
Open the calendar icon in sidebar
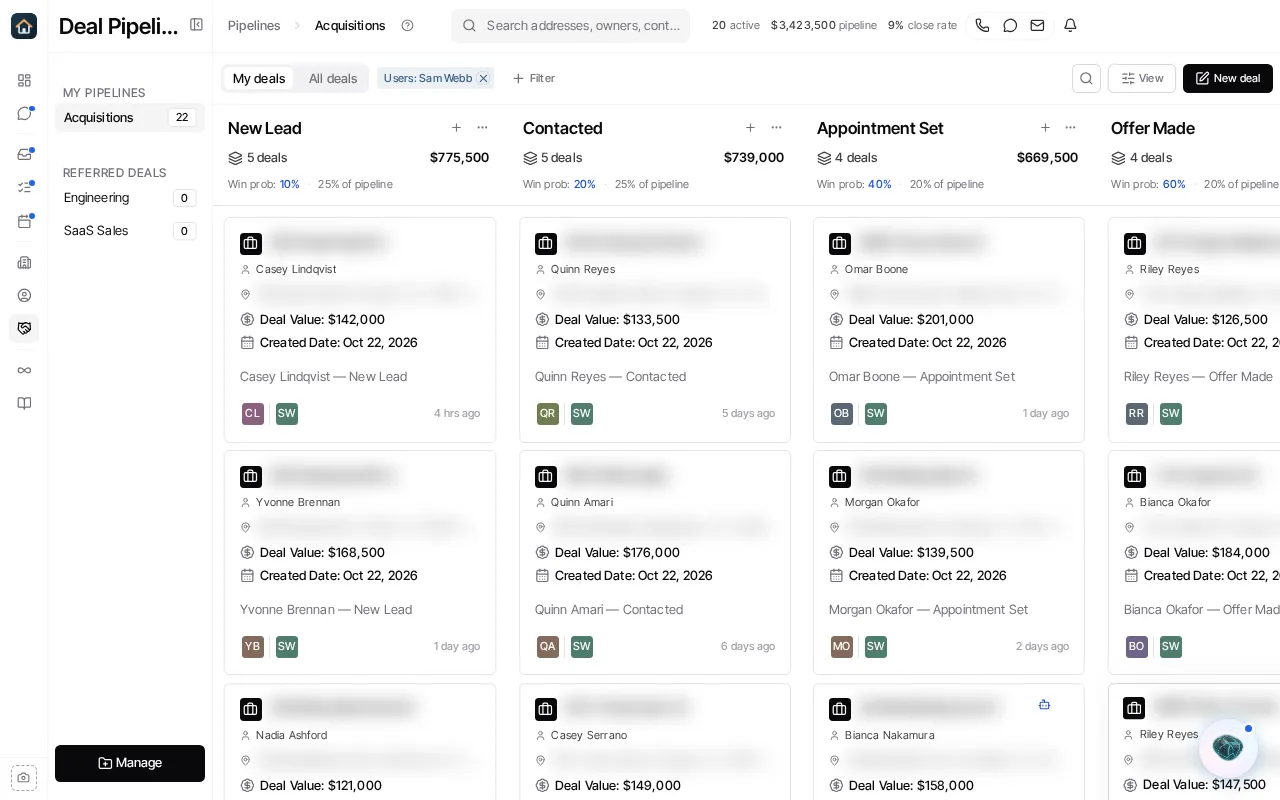(24, 221)
